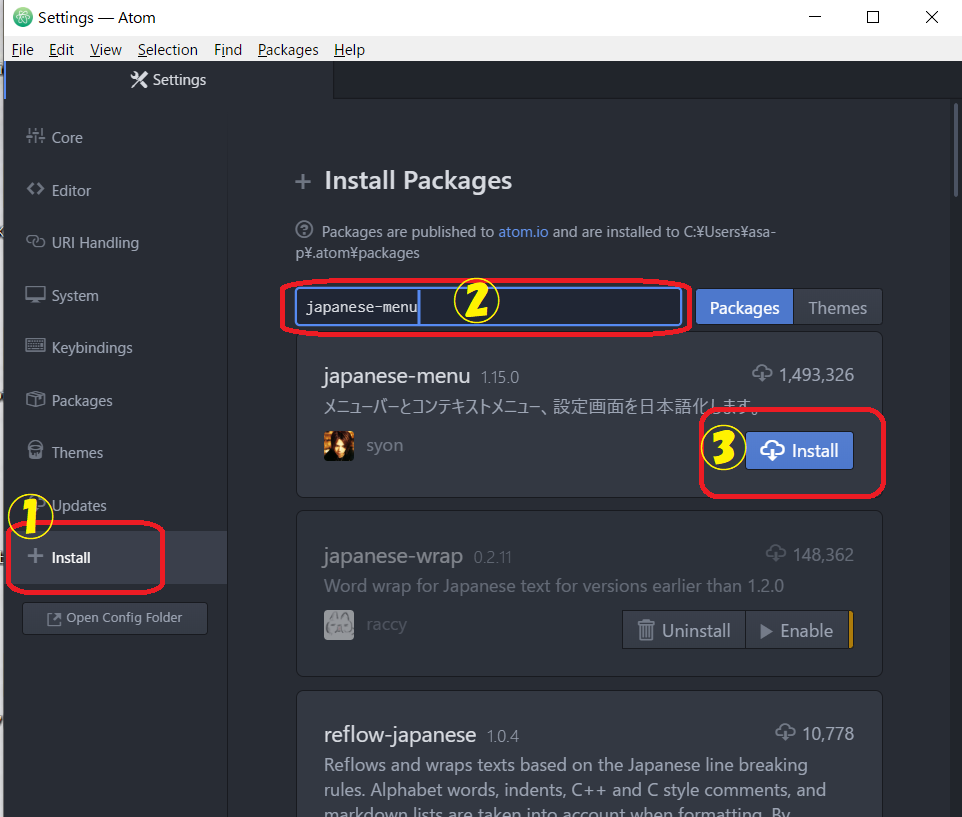Follow the atom.io link
The image size is (962, 817).
(x=523, y=232)
